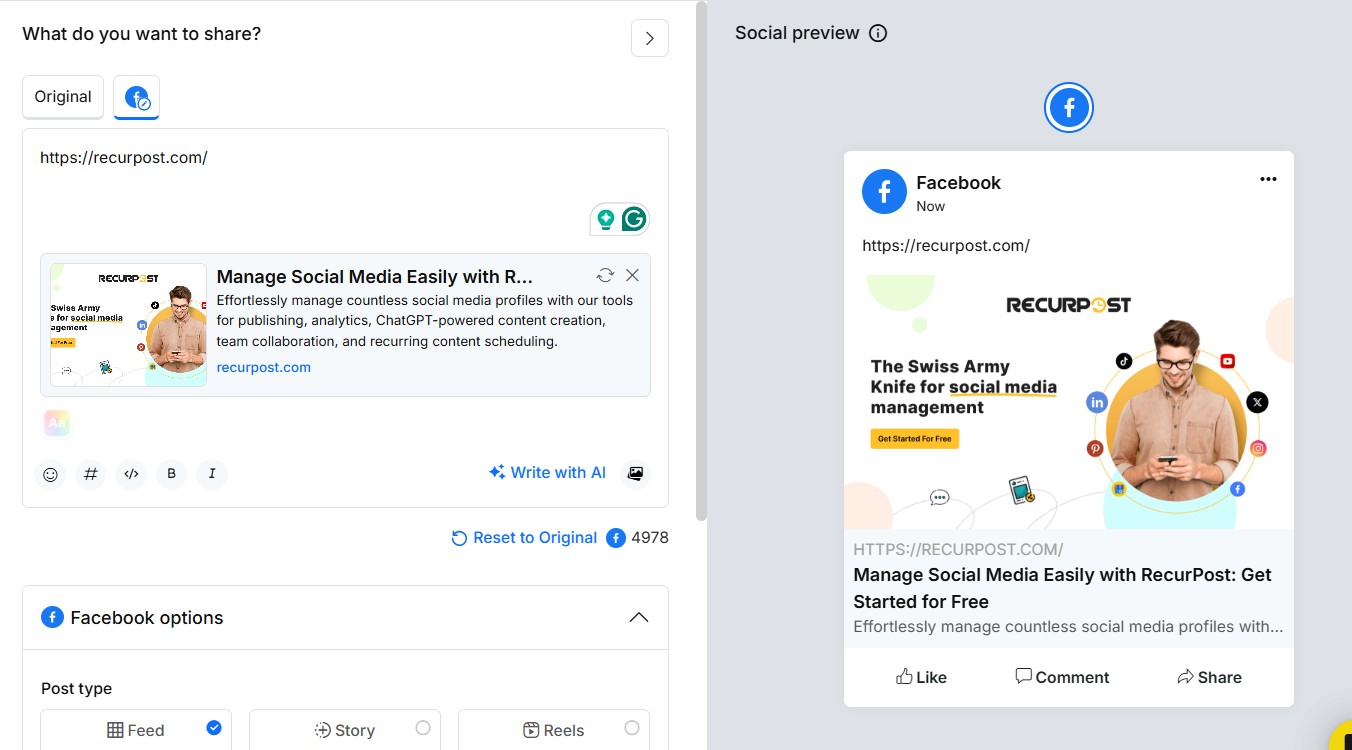The height and width of the screenshot is (750, 1352).
Task: Dismiss the link preview with the X
Action: coord(632,274)
